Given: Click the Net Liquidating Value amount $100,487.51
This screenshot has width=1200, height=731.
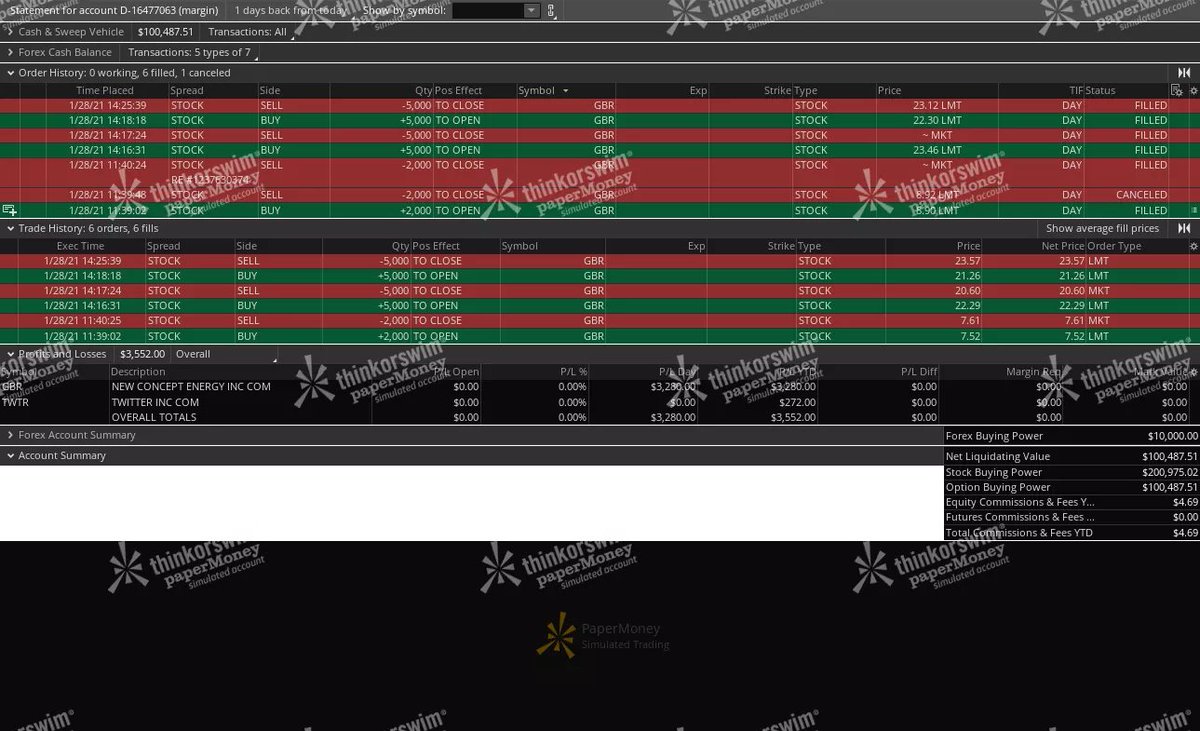Looking at the screenshot, I should pos(1169,456).
